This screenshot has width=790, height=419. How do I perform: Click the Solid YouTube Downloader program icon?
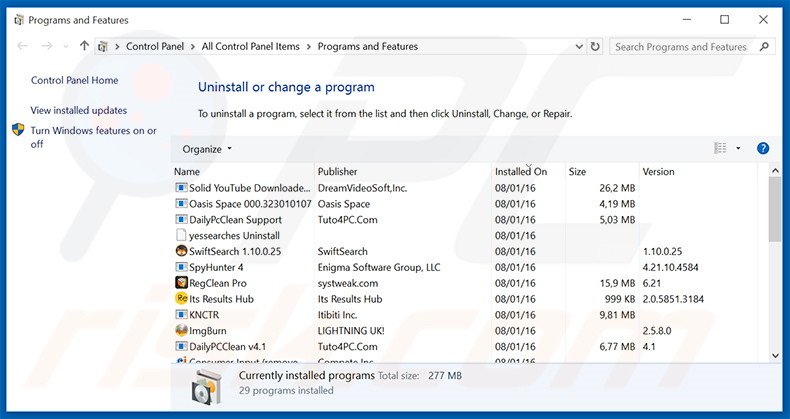(x=181, y=188)
